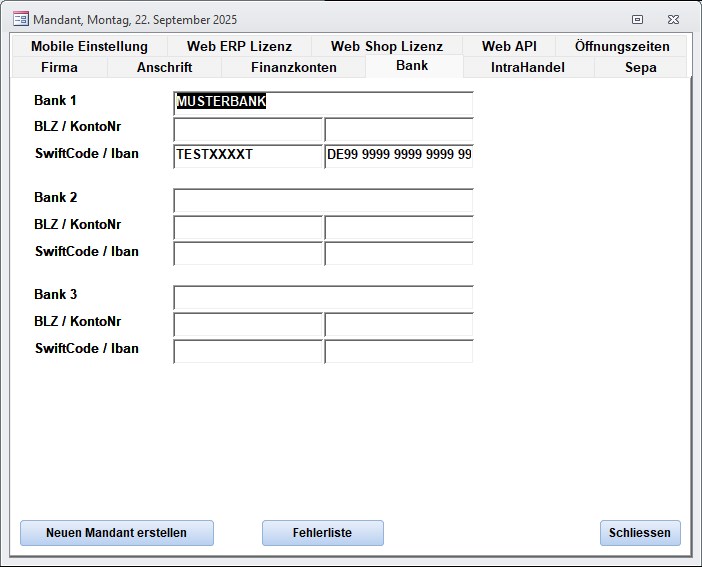The width and height of the screenshot is (702, 567).
Task: Focus the Bank 1 SwiftCode field TESTXXXXT
Action: pyautogui.click(x=247, y=155)
